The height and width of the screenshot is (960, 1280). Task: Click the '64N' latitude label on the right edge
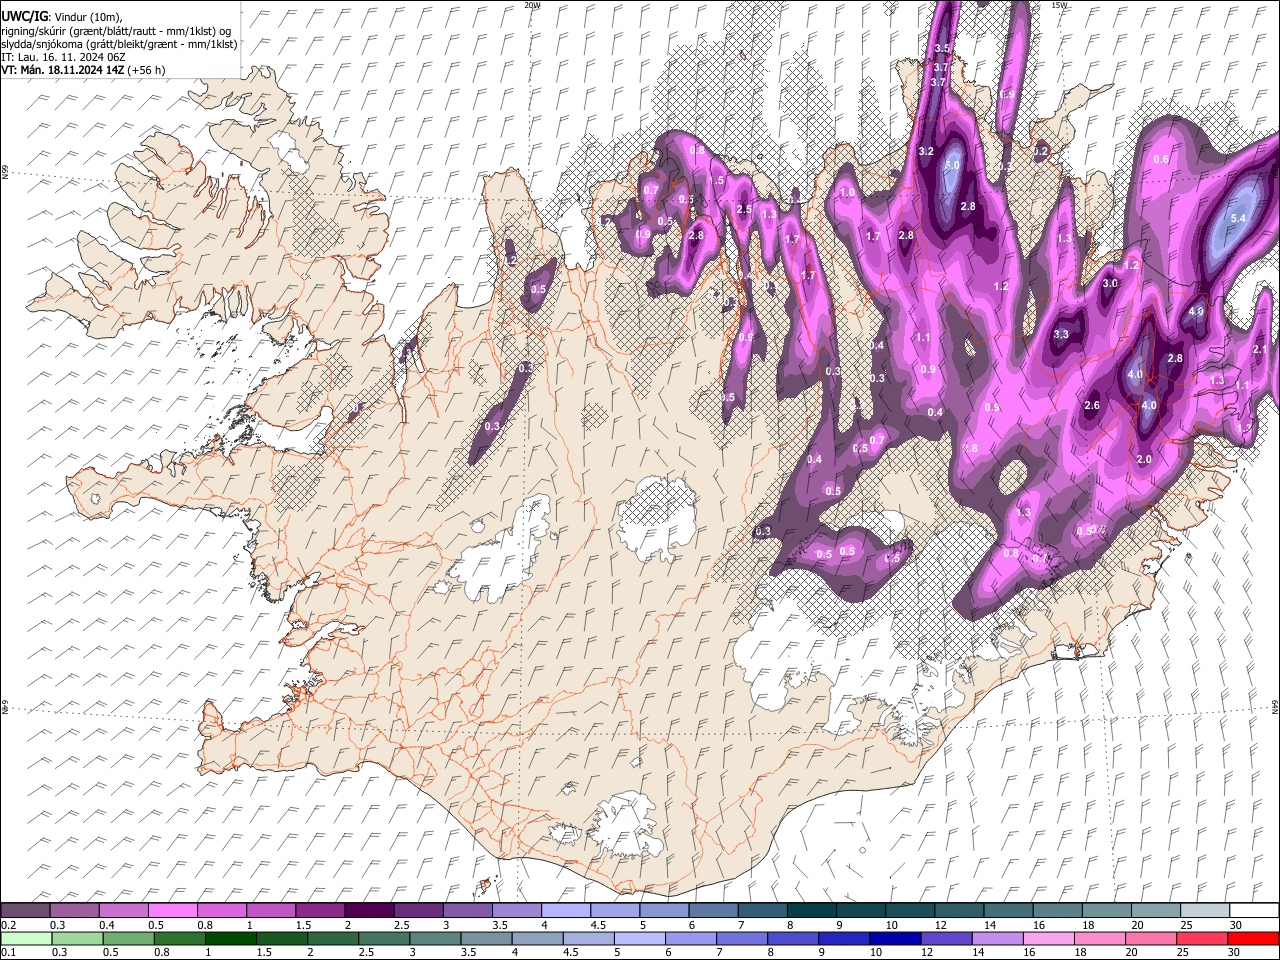(1275, 707)
